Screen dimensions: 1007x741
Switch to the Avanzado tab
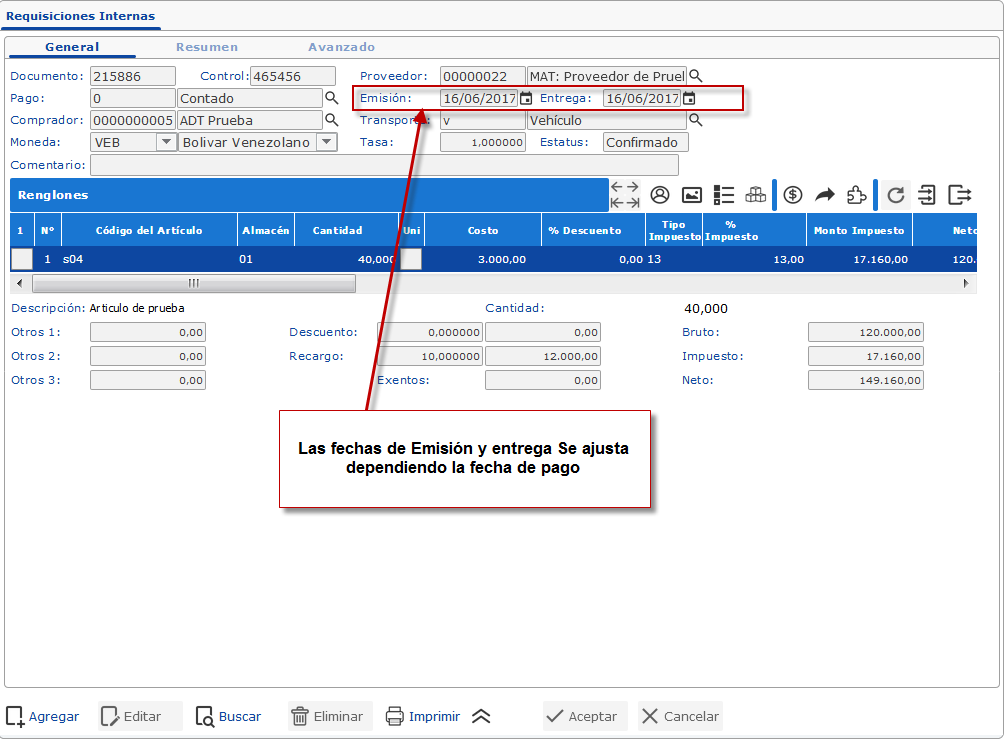pos(341,47)
